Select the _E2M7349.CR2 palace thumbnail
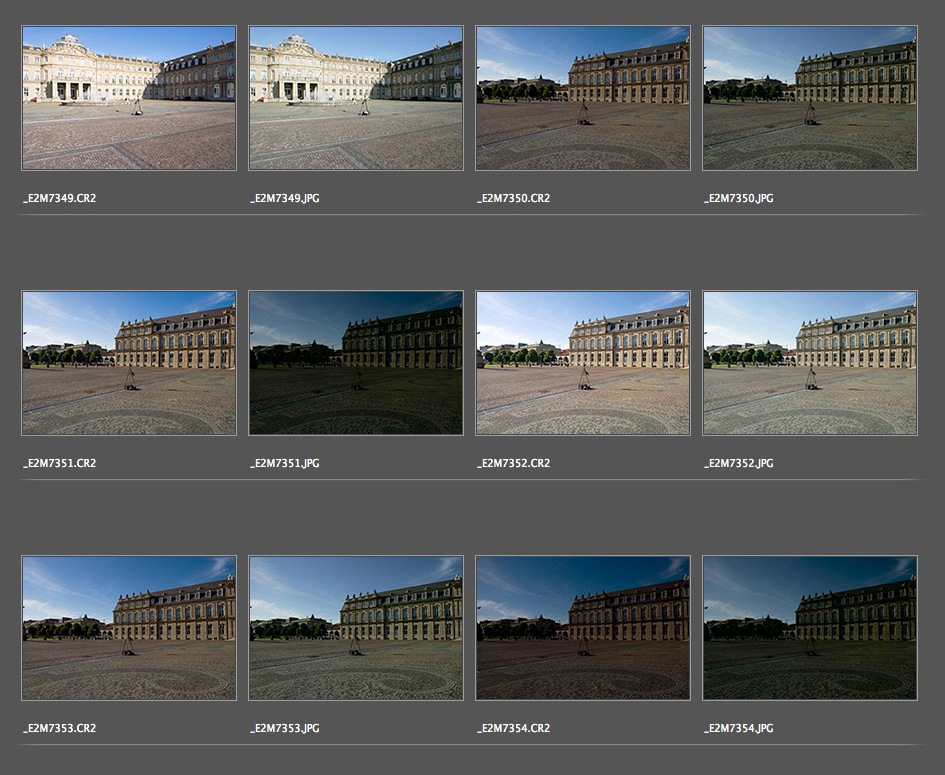 tap(129, 98)
